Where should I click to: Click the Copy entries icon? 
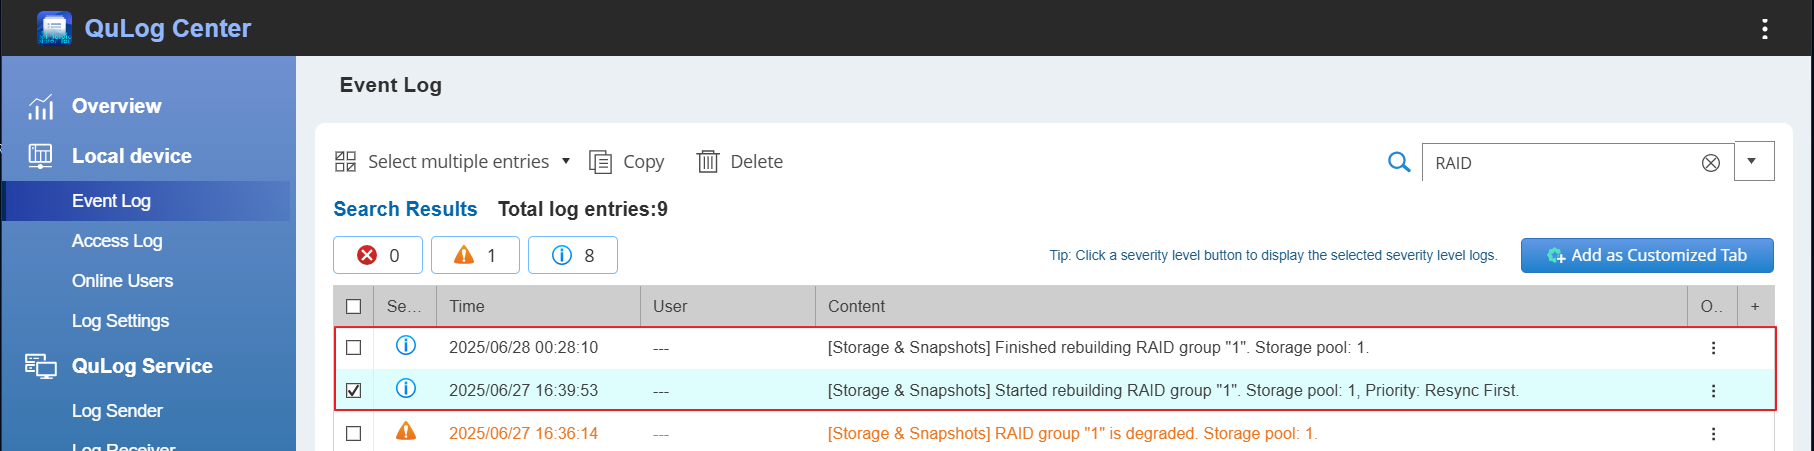600,162
